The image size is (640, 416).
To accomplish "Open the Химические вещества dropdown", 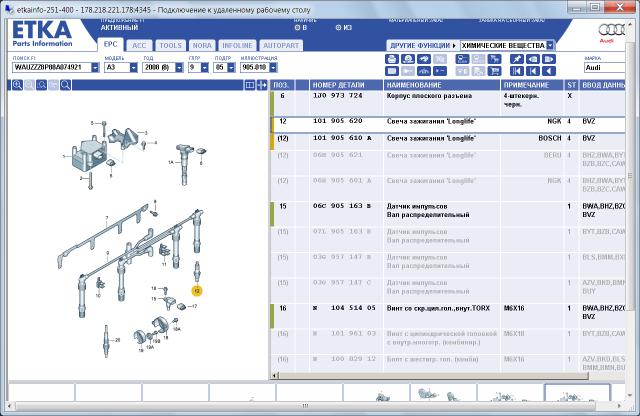I will pyautogui.click(x=550, y=45).
